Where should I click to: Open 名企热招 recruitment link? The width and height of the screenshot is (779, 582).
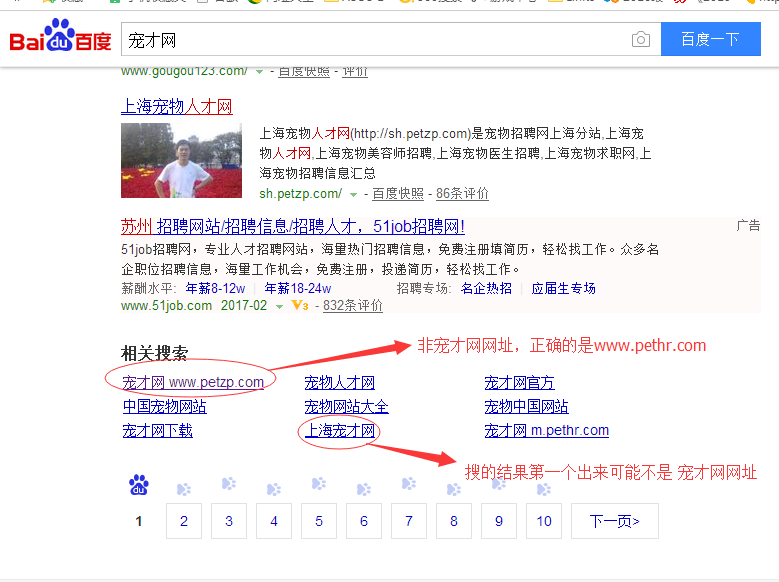tap(486, 288)
